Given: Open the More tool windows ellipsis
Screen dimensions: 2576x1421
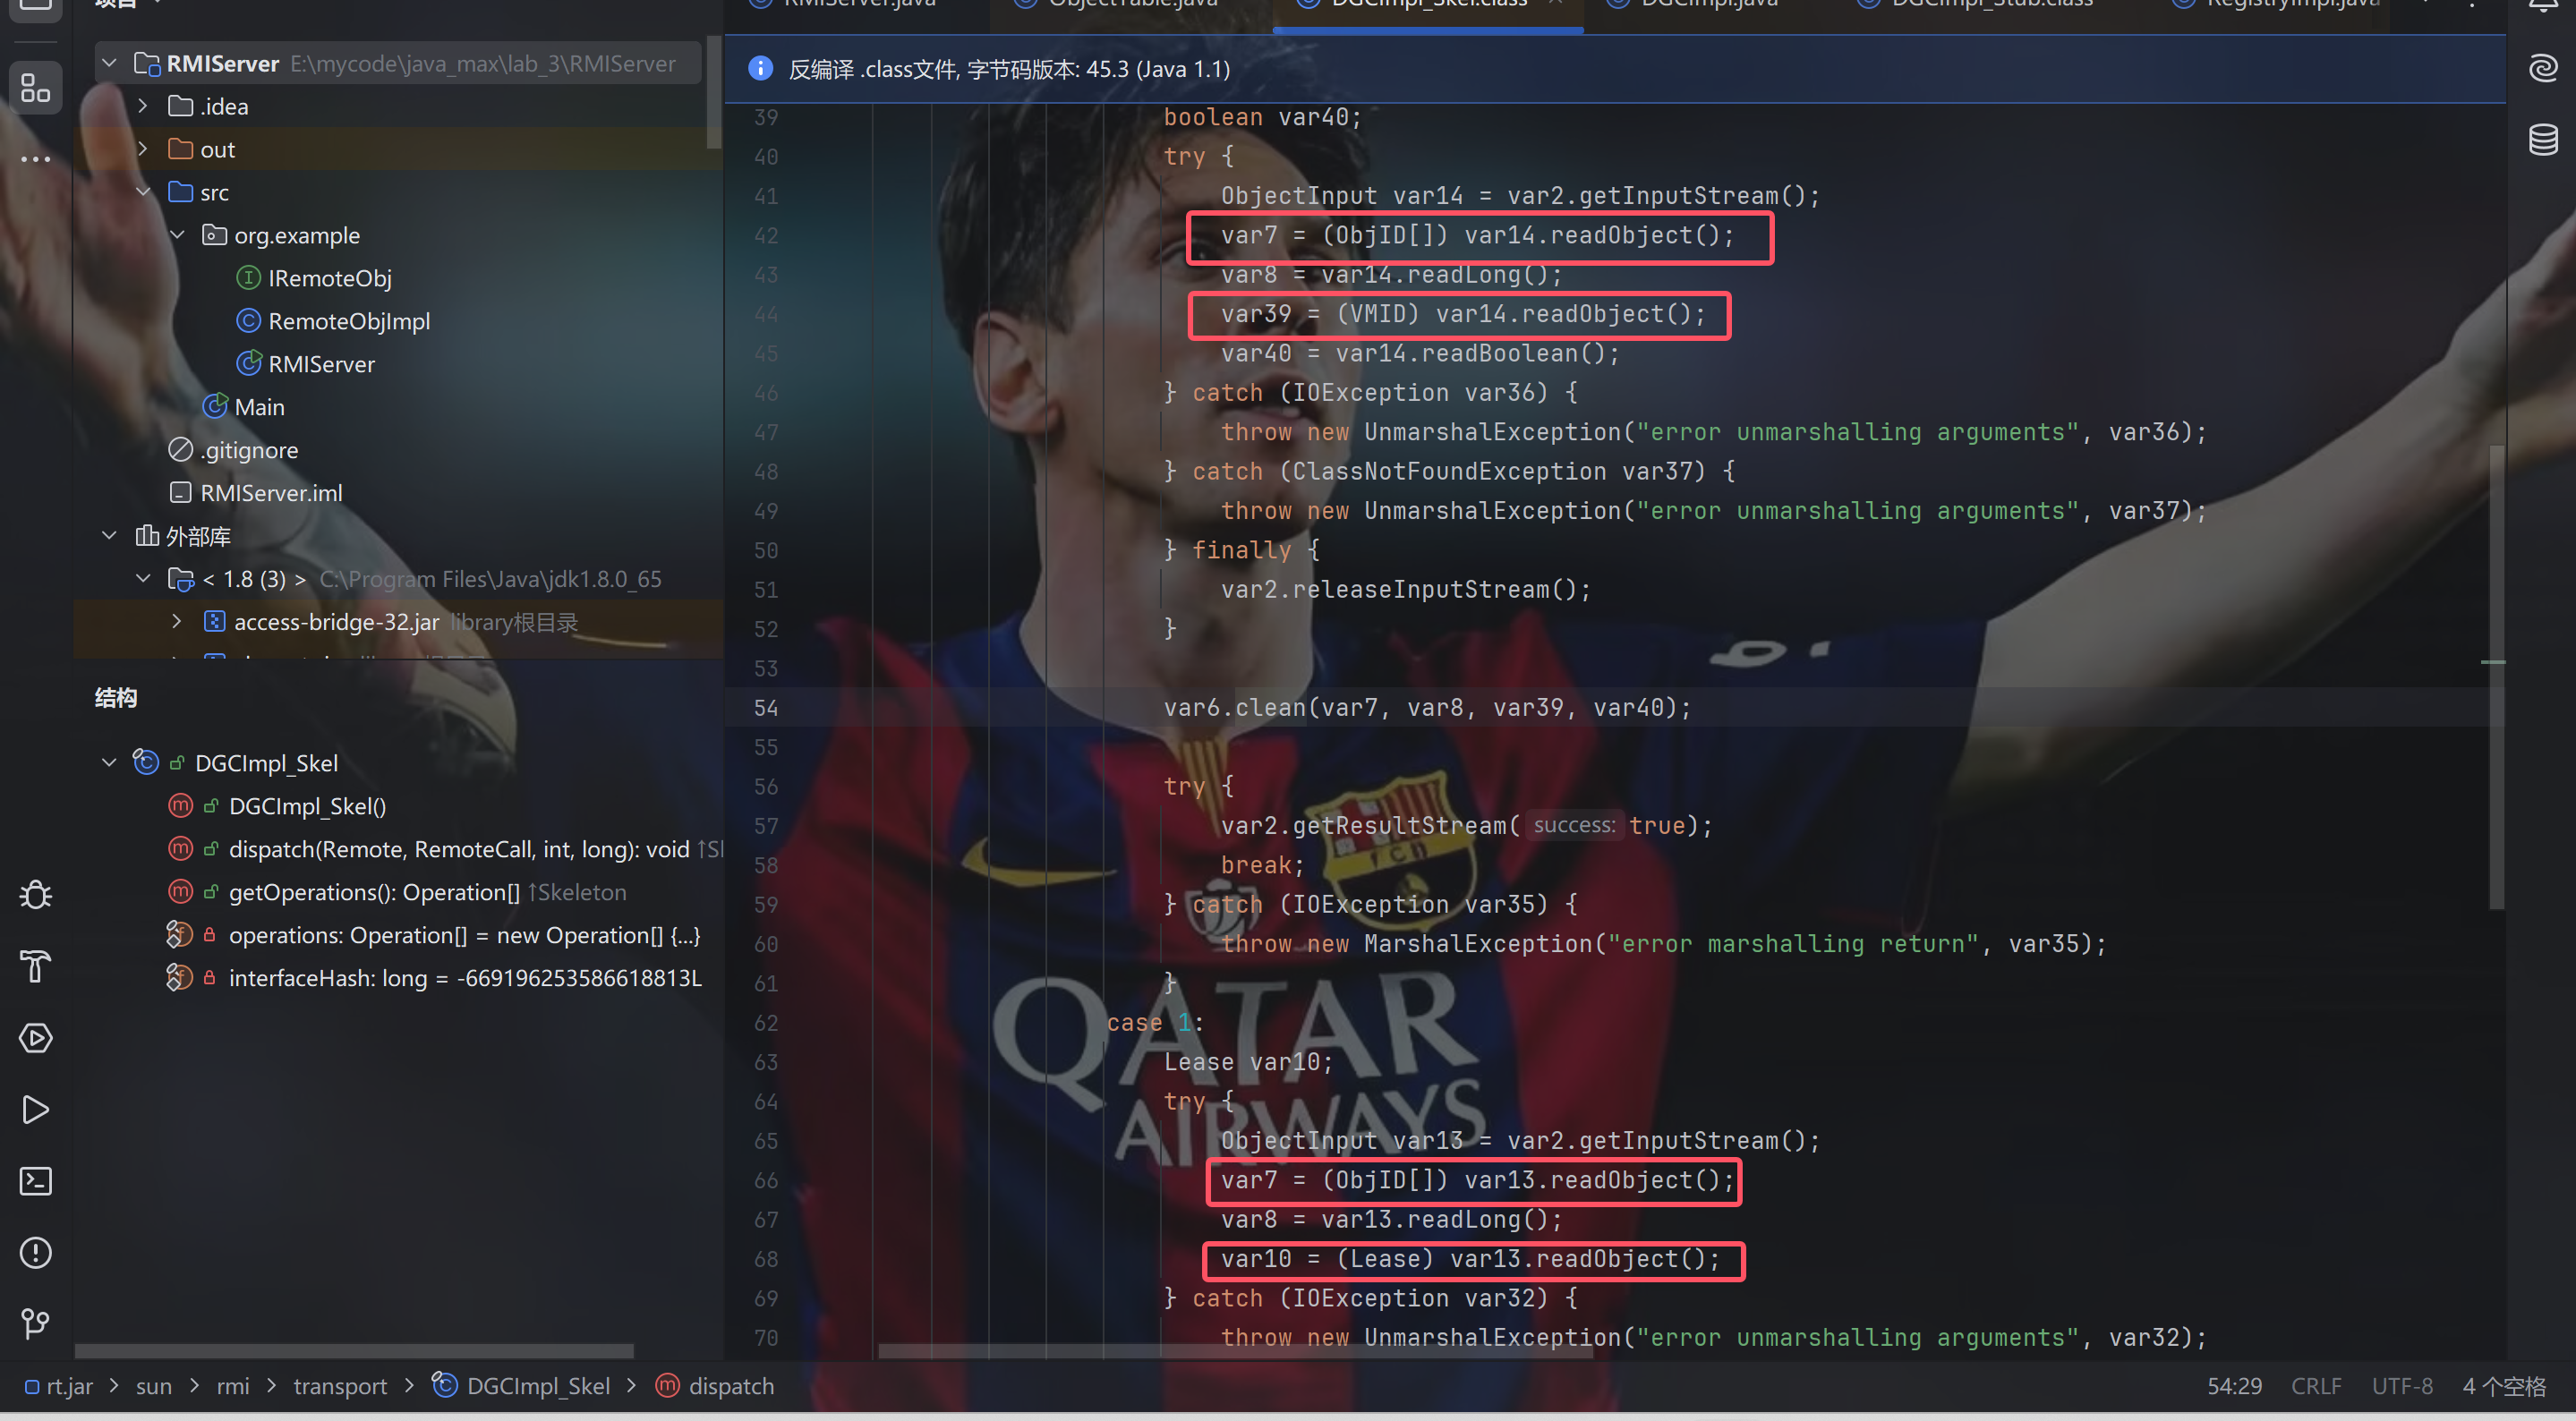Looking at the screenshot, I should point(36,159).
